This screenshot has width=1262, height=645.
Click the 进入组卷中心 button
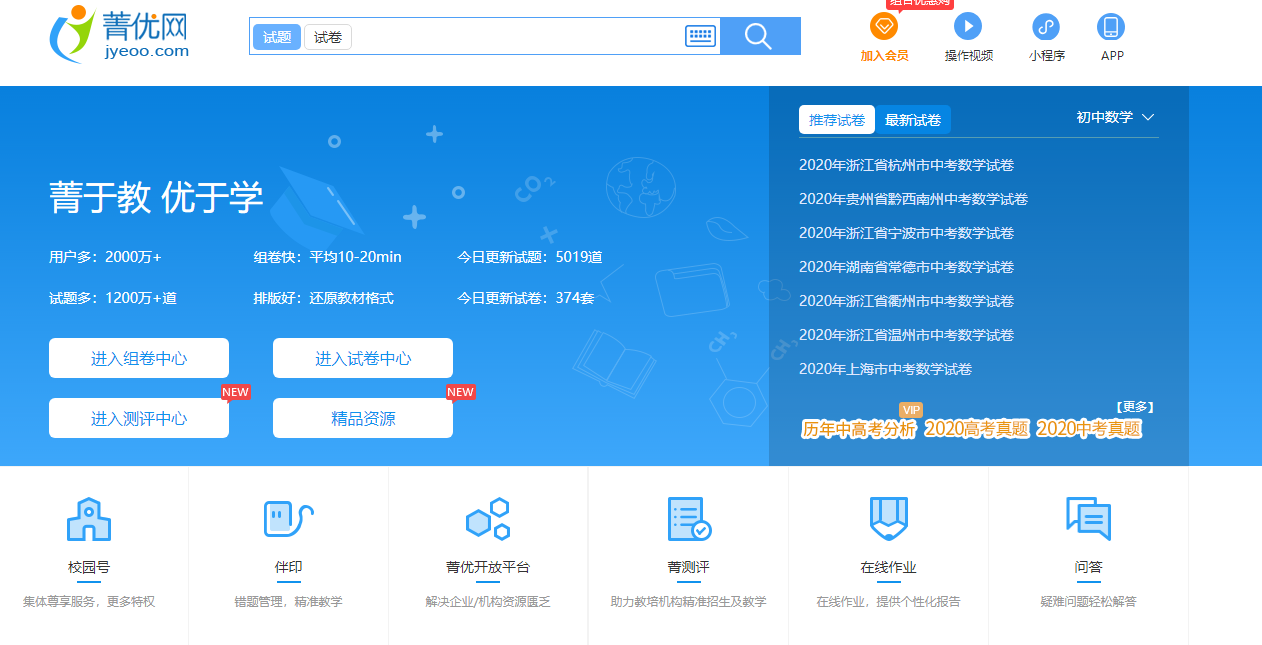pos(138,357)
